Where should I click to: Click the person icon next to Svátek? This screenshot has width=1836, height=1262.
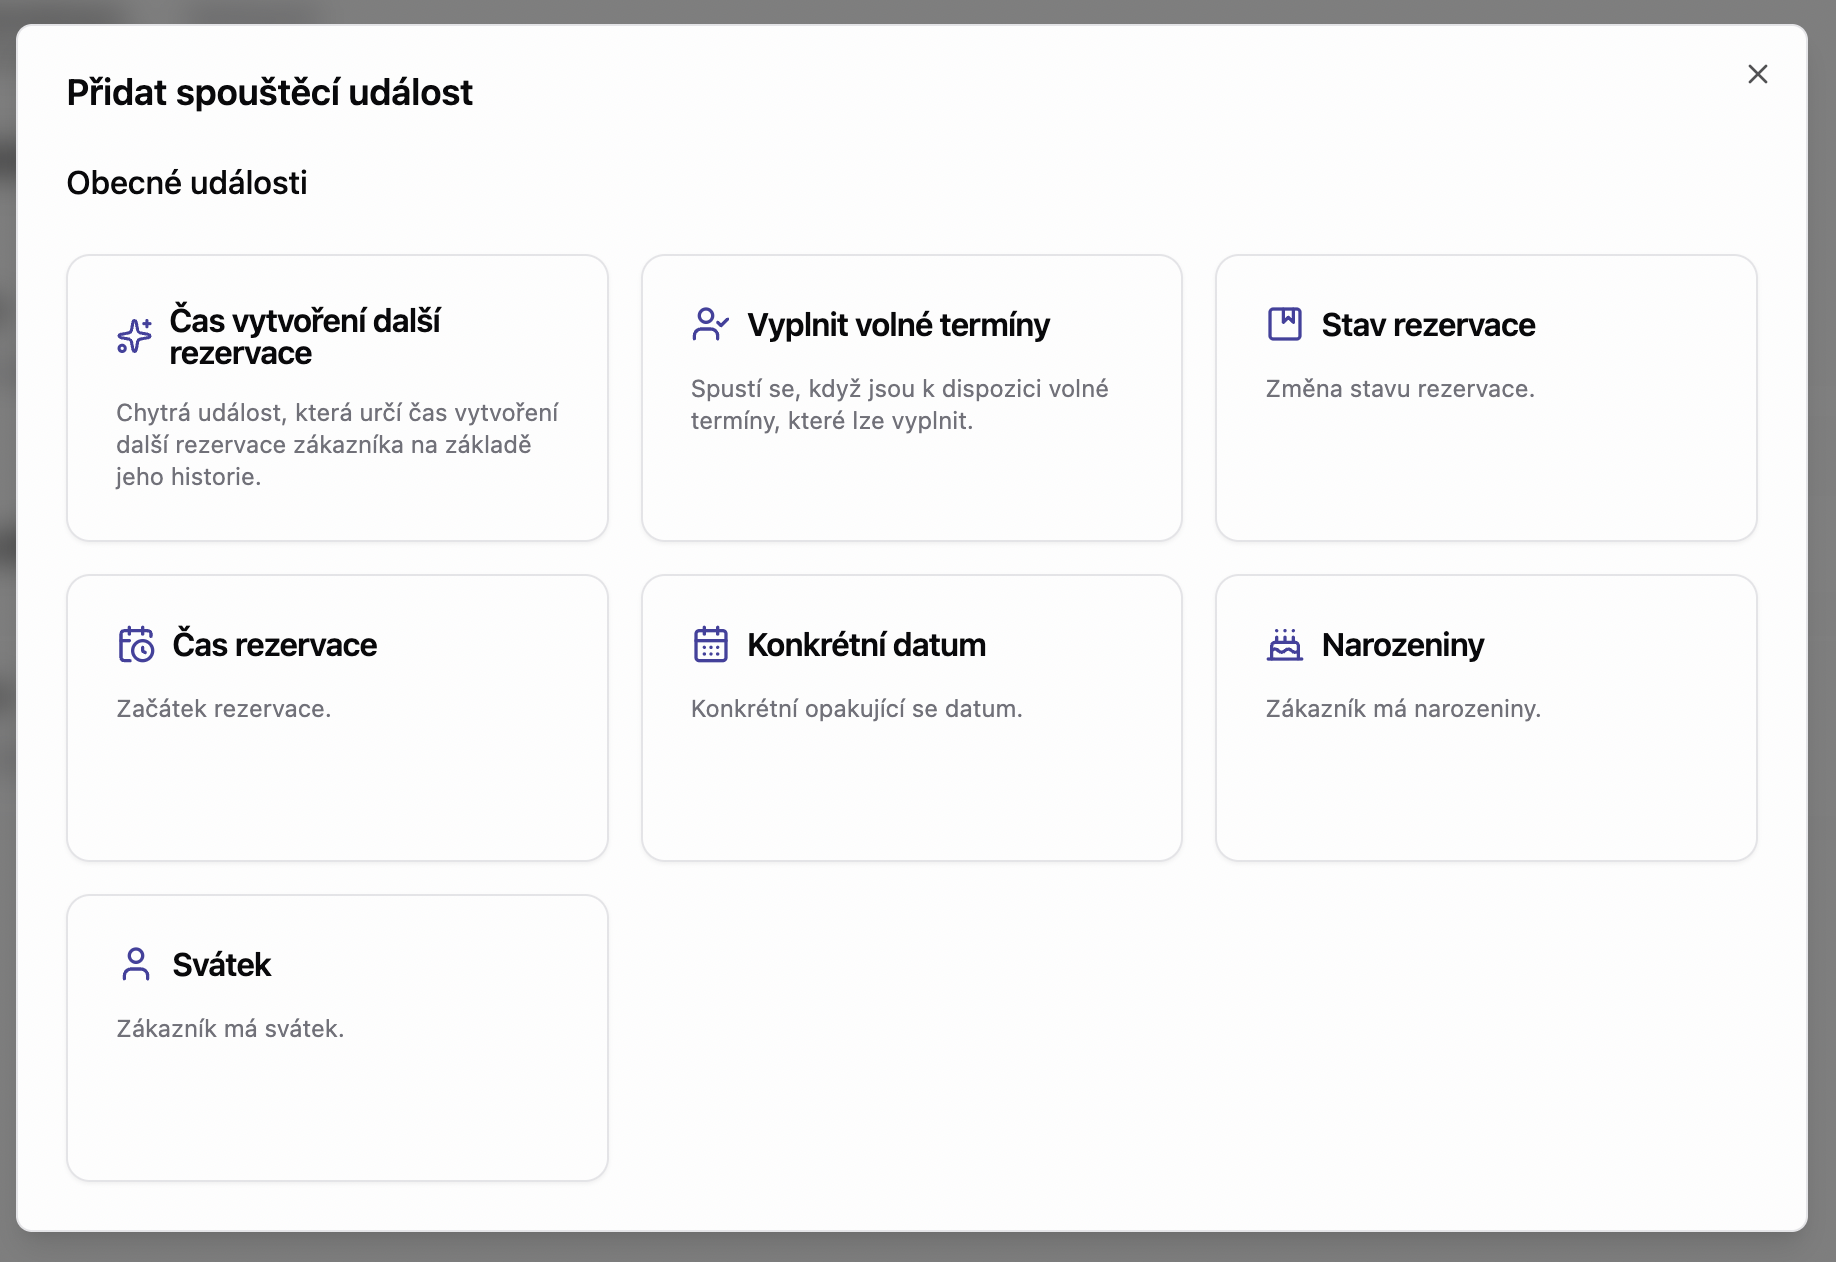[x=136, y=964]
